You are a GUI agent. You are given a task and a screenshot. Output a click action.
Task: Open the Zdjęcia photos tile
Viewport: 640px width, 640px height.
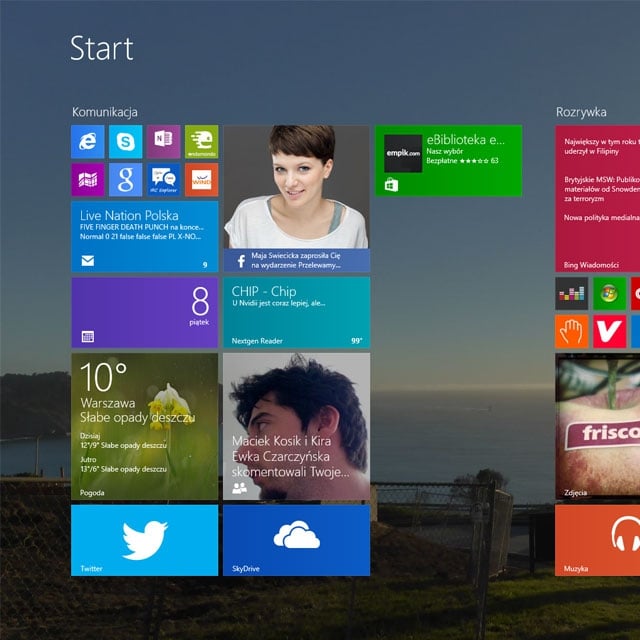pyautogui.click(x=598, y=427)
